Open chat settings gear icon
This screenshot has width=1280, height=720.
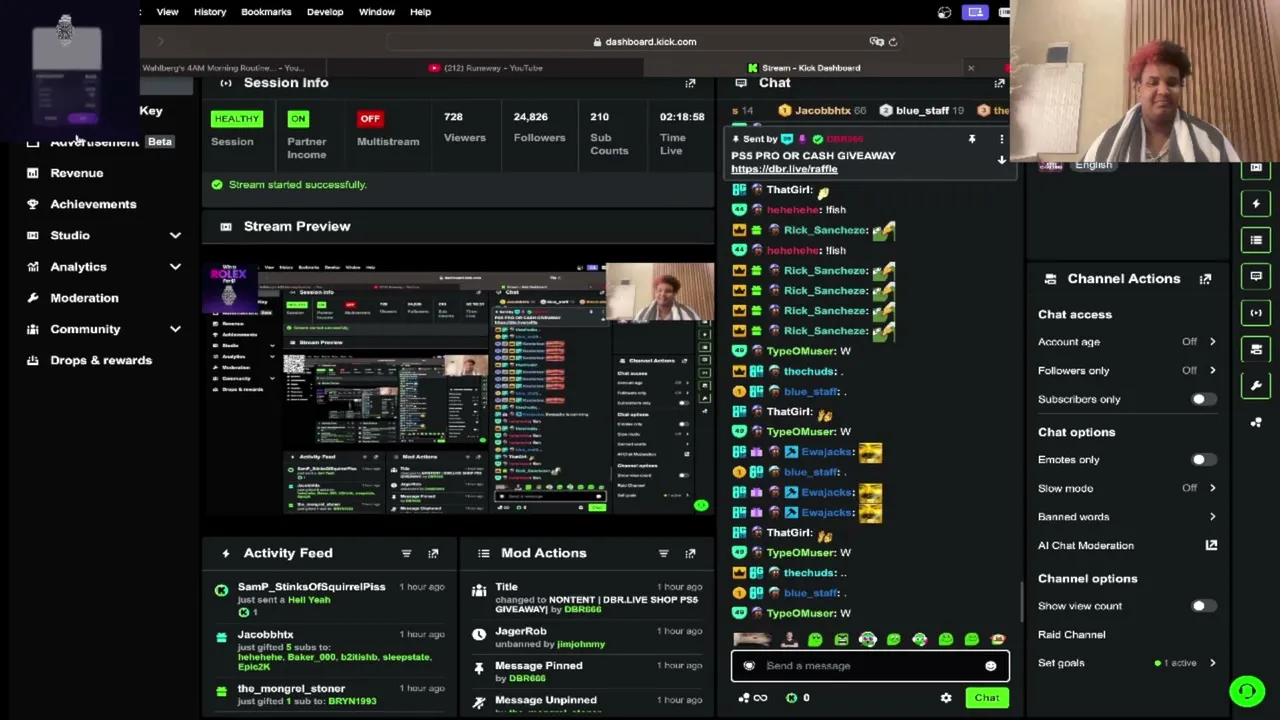click(946, 698)
